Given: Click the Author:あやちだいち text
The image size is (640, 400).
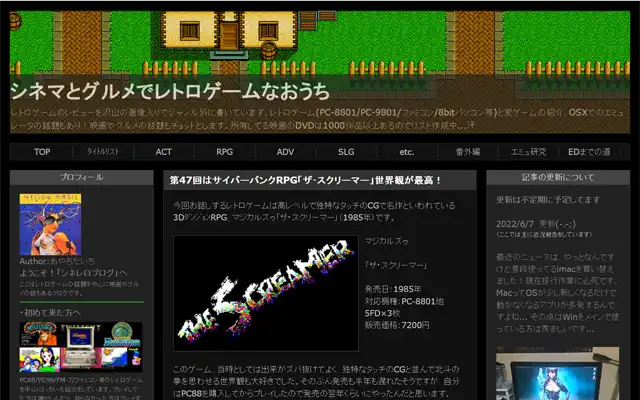Looking at the screenshot, I should click(57, 261).
